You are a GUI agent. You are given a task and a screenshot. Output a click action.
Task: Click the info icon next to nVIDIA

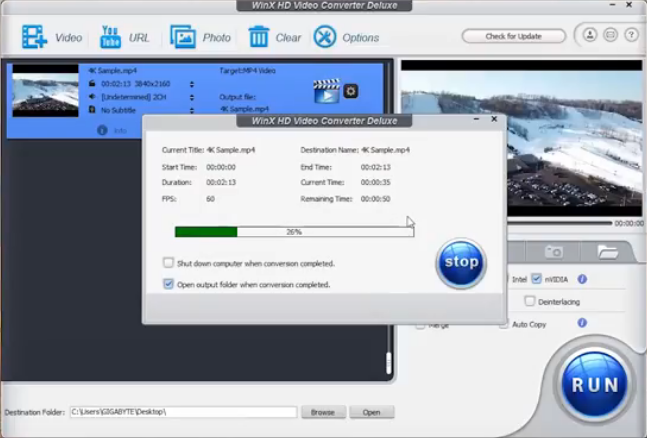(x=582, y=279)
